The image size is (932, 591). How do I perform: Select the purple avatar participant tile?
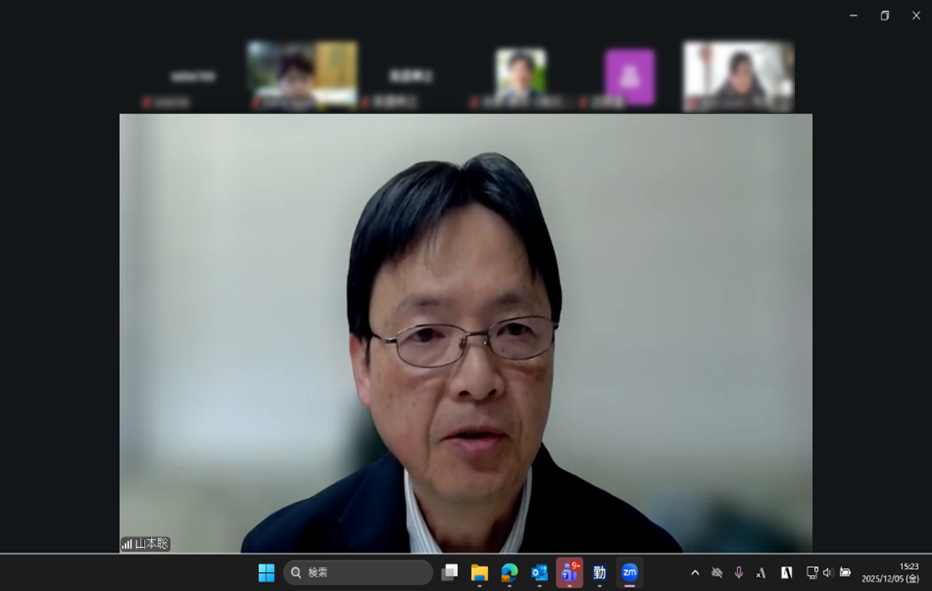click(x=629, y=77)
